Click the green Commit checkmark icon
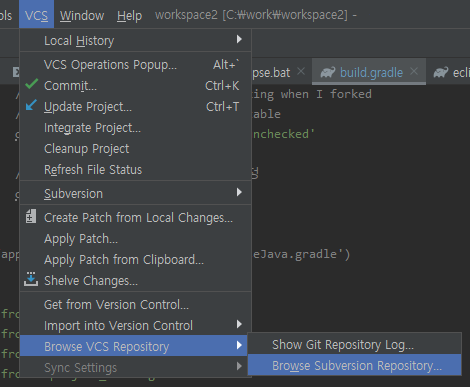 pos(32,84)
